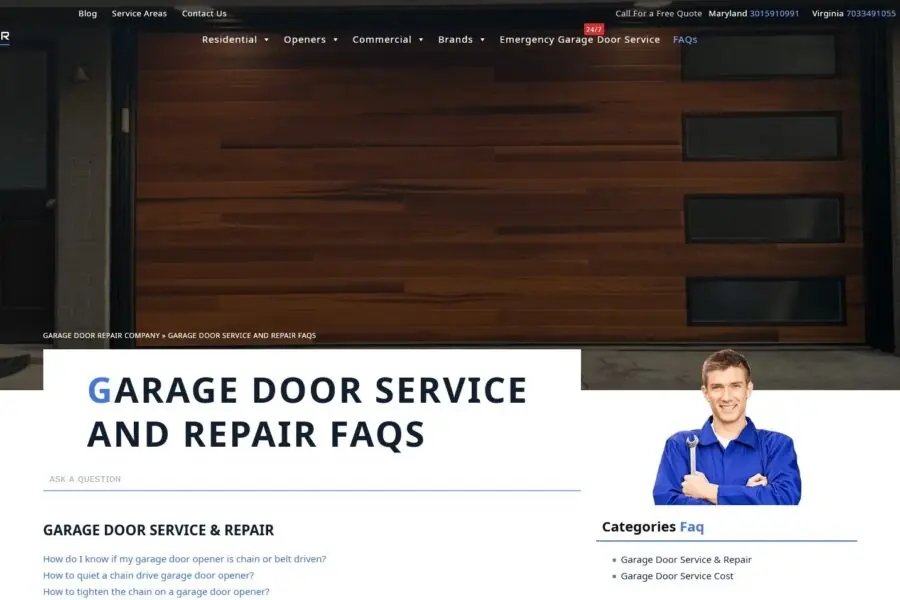Visit the Service Areas page
The width and height of the screenshot is (900, 600).
(x=139, y=14)
